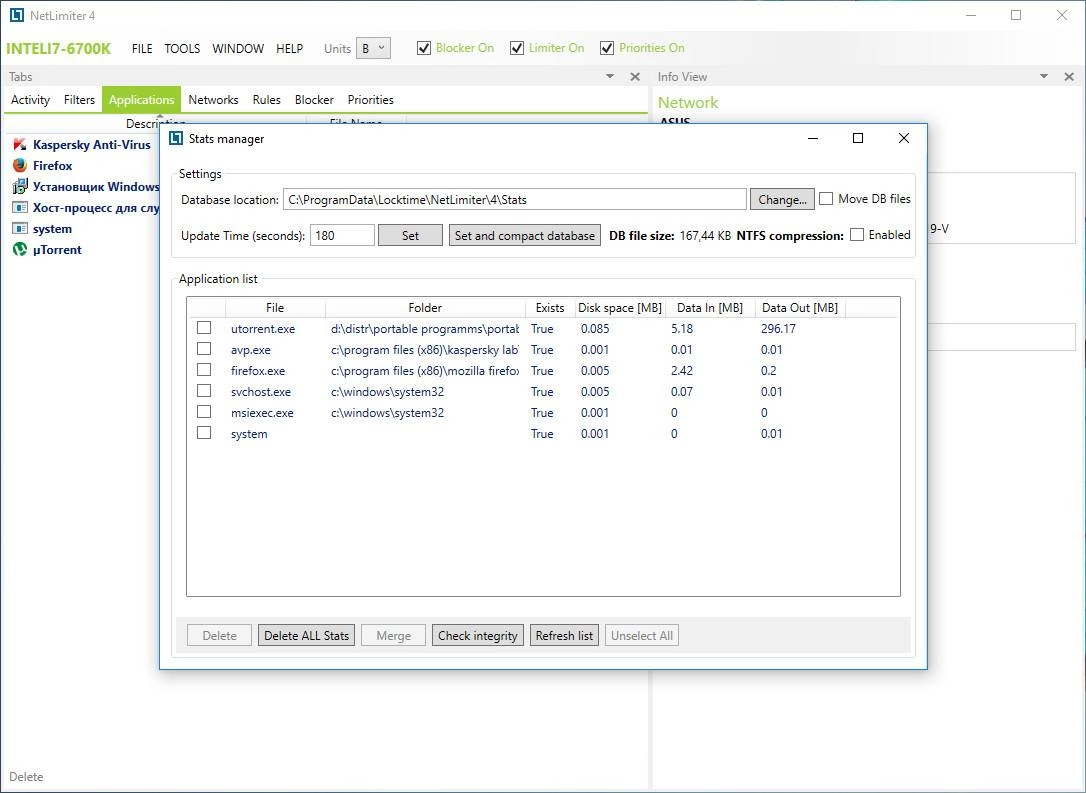Click the µTorrent icon in applications list
Viewport: 1086px width, 793px height.
pyautogui.click(x=19, y=249)
